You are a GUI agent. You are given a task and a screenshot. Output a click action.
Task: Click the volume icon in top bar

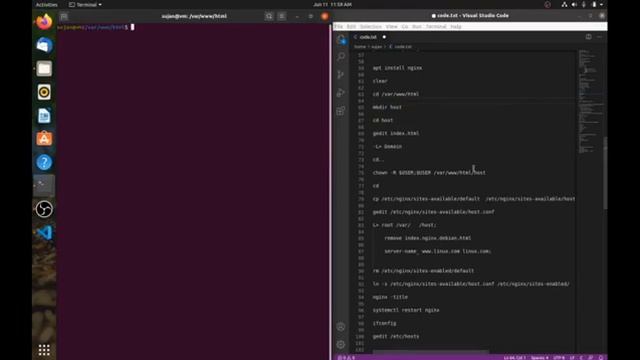[574, 4]
